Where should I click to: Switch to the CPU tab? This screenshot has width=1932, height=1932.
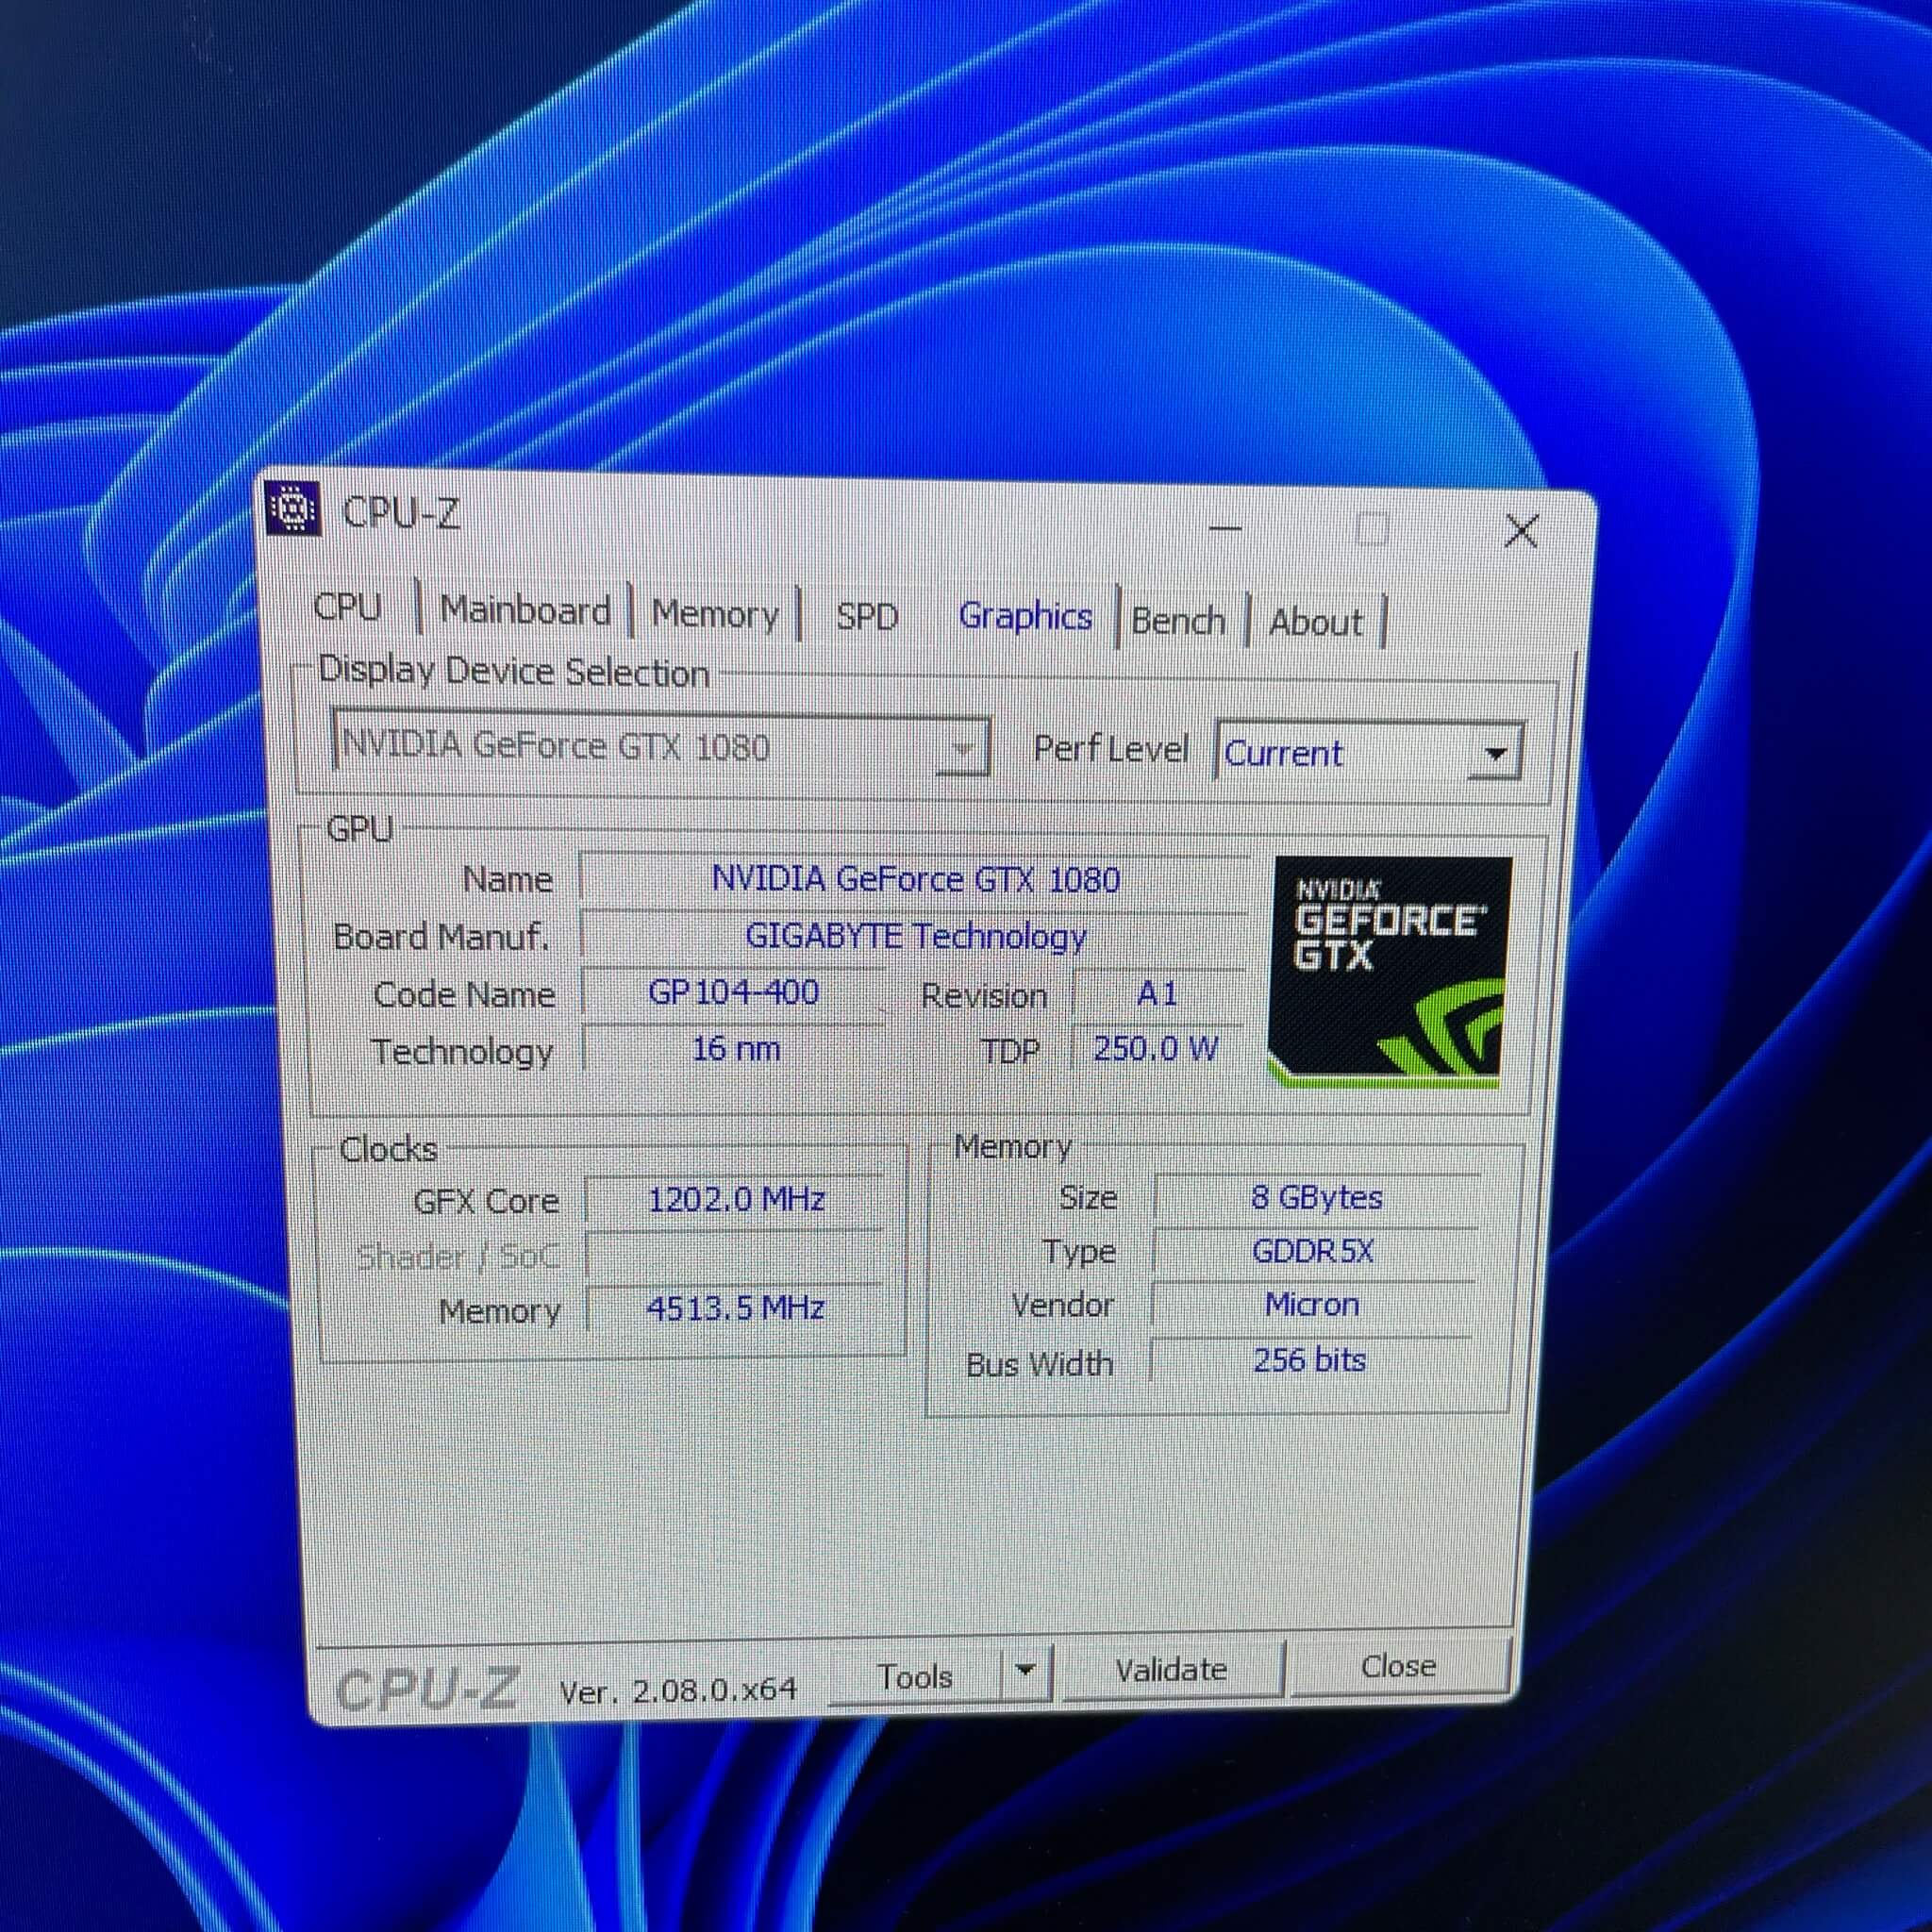click(x=347, y=607)
